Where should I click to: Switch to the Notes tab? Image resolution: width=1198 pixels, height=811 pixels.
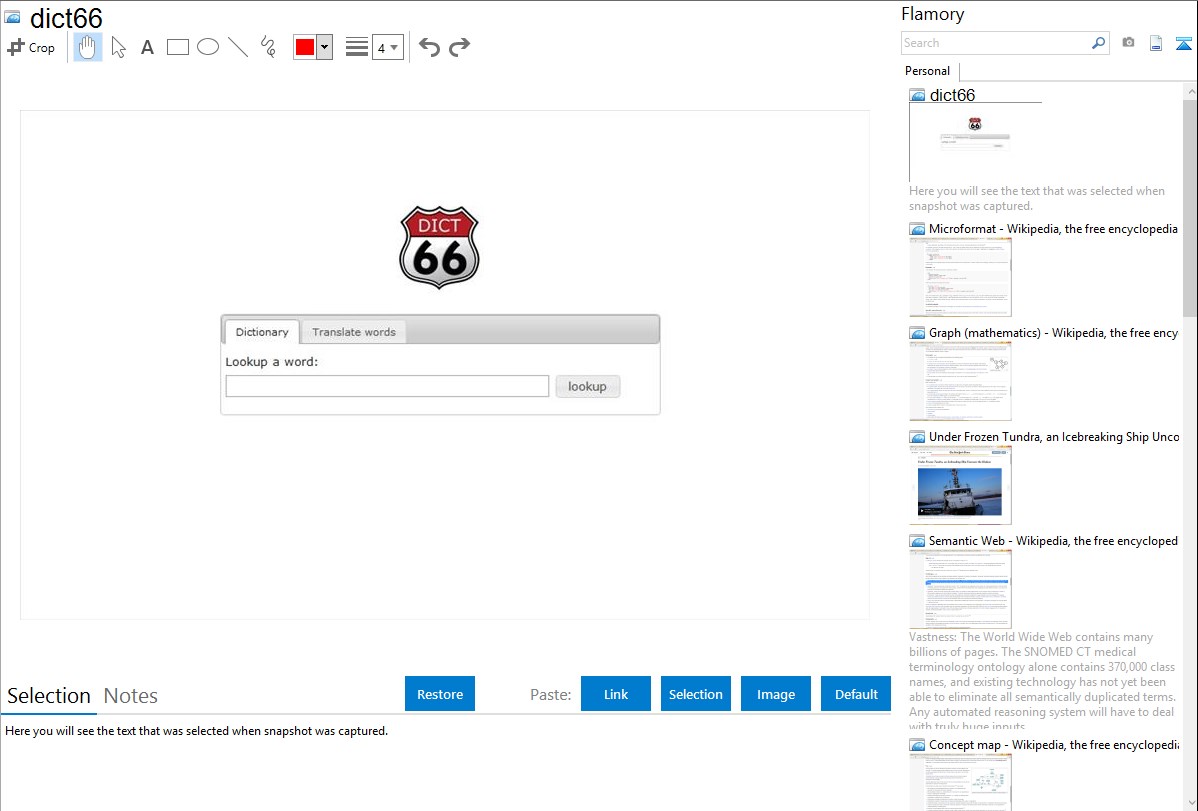(x=131, y=696)
